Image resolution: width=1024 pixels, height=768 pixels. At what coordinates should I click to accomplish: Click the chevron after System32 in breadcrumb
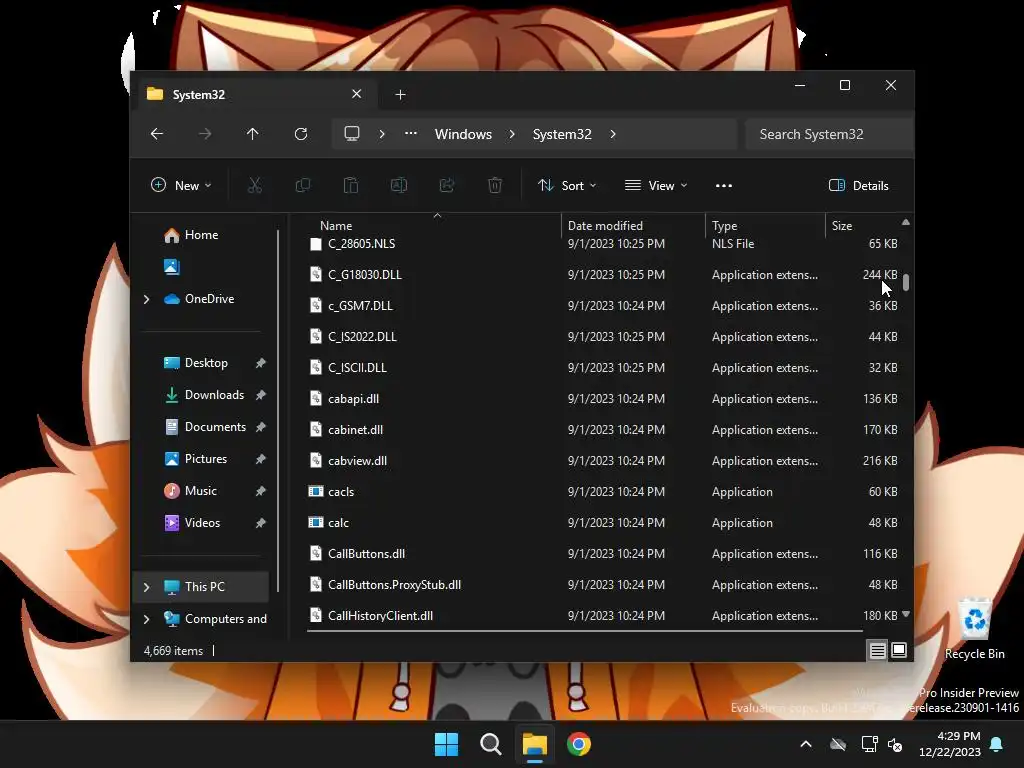click(x=613, y=134)
